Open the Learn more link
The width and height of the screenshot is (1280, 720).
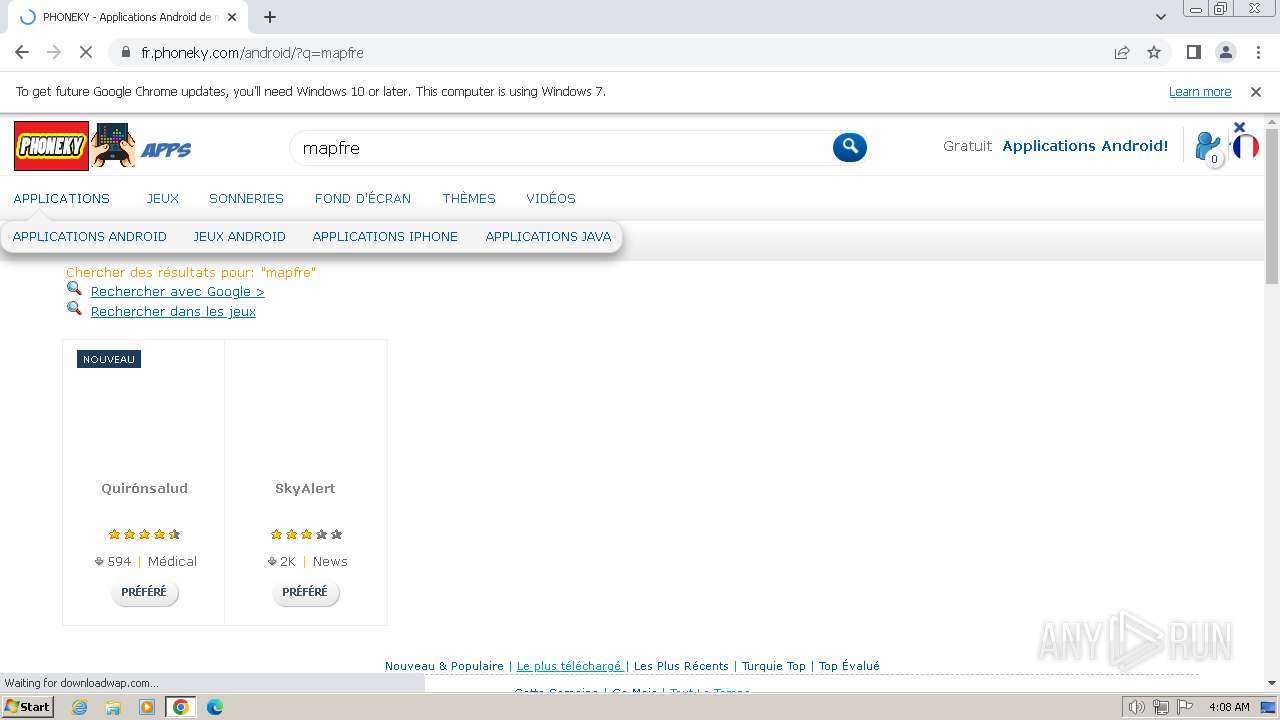1200,91
